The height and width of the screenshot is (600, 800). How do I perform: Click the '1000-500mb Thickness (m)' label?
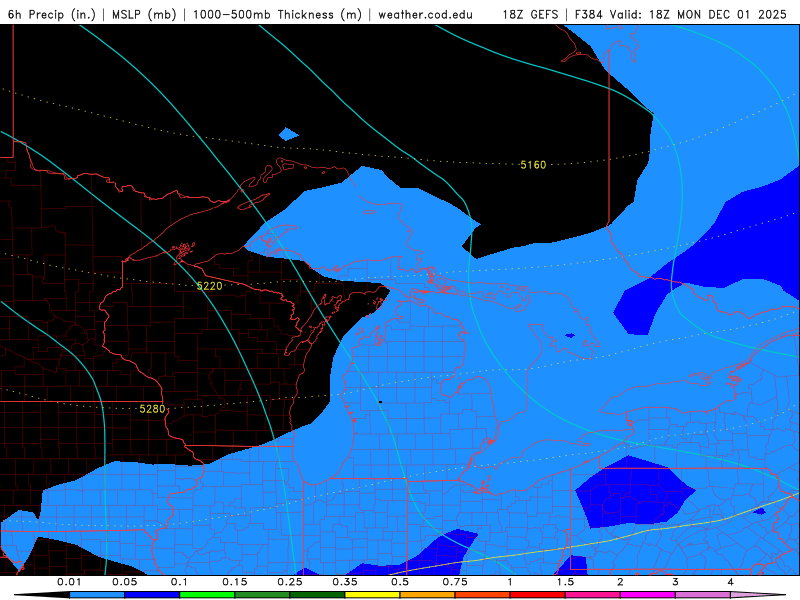click(x=277, y=14)
